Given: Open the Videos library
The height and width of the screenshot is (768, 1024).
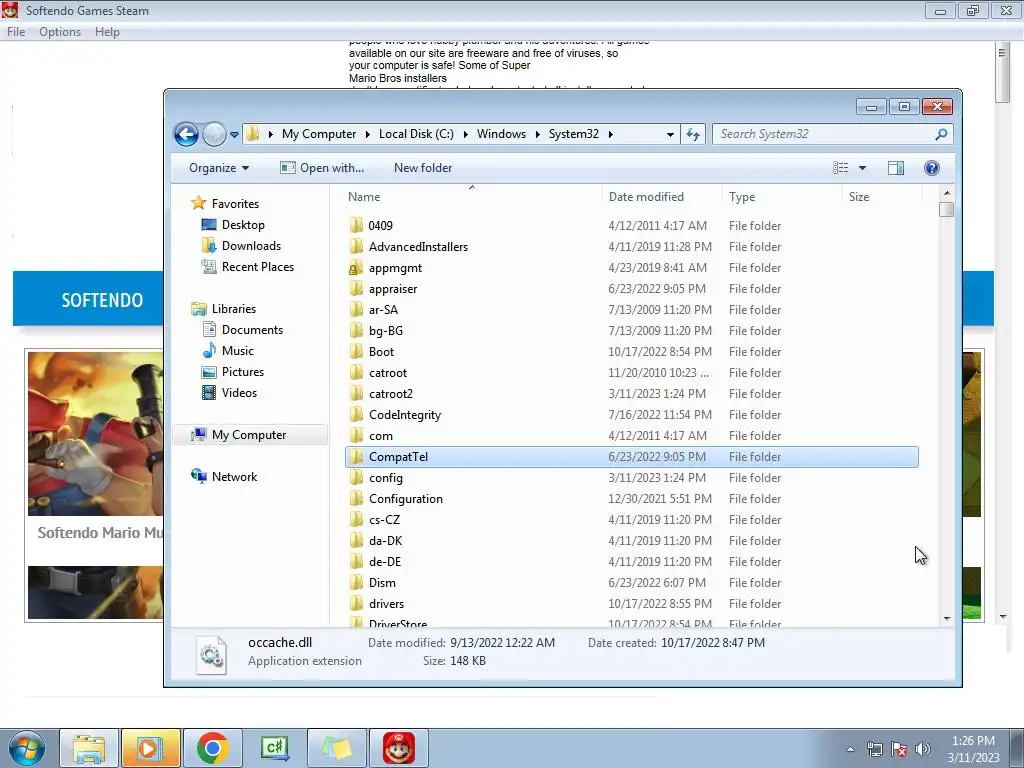Looking at the screenshot, I should [230, 392].
